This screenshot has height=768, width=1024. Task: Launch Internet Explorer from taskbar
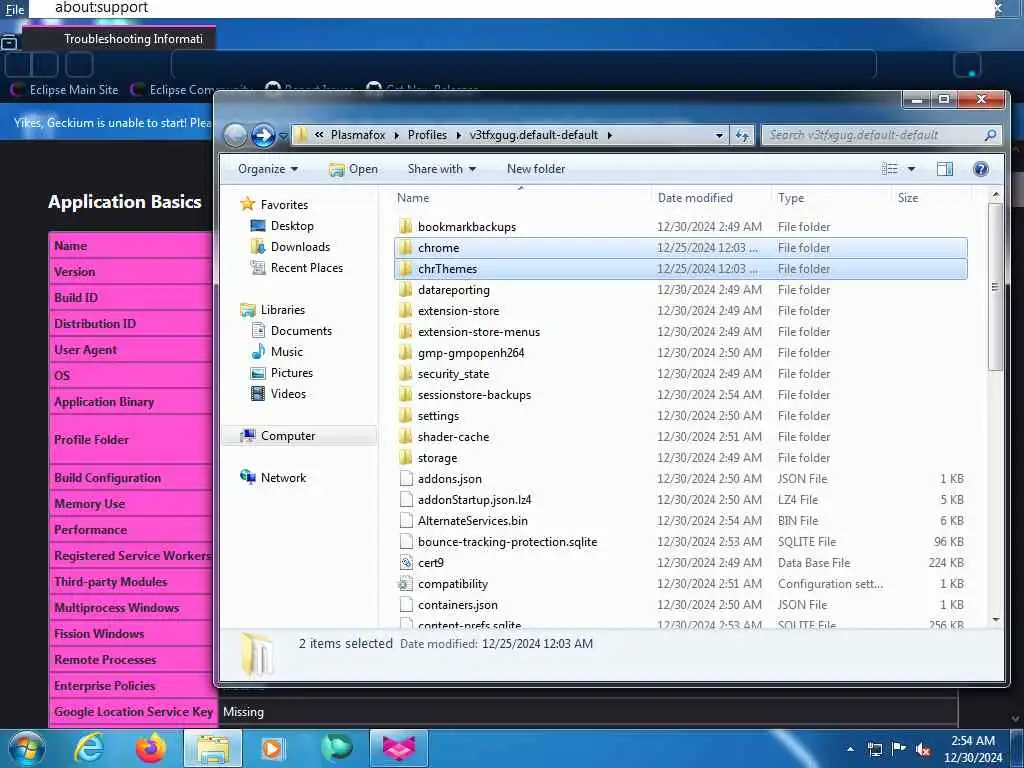(88, 748)
